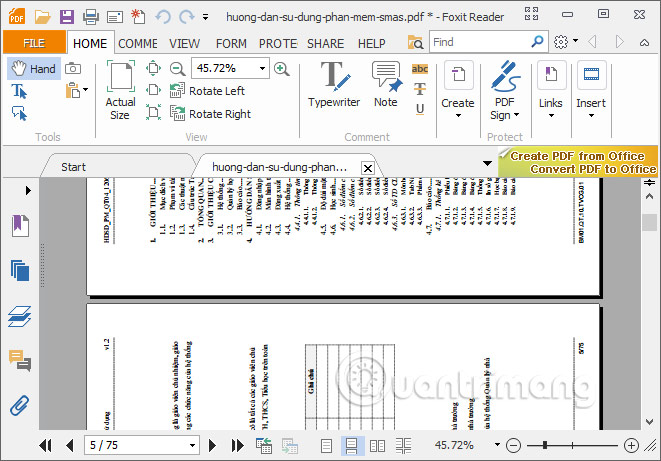Open the HELP ribbon tab

(371, 43)
